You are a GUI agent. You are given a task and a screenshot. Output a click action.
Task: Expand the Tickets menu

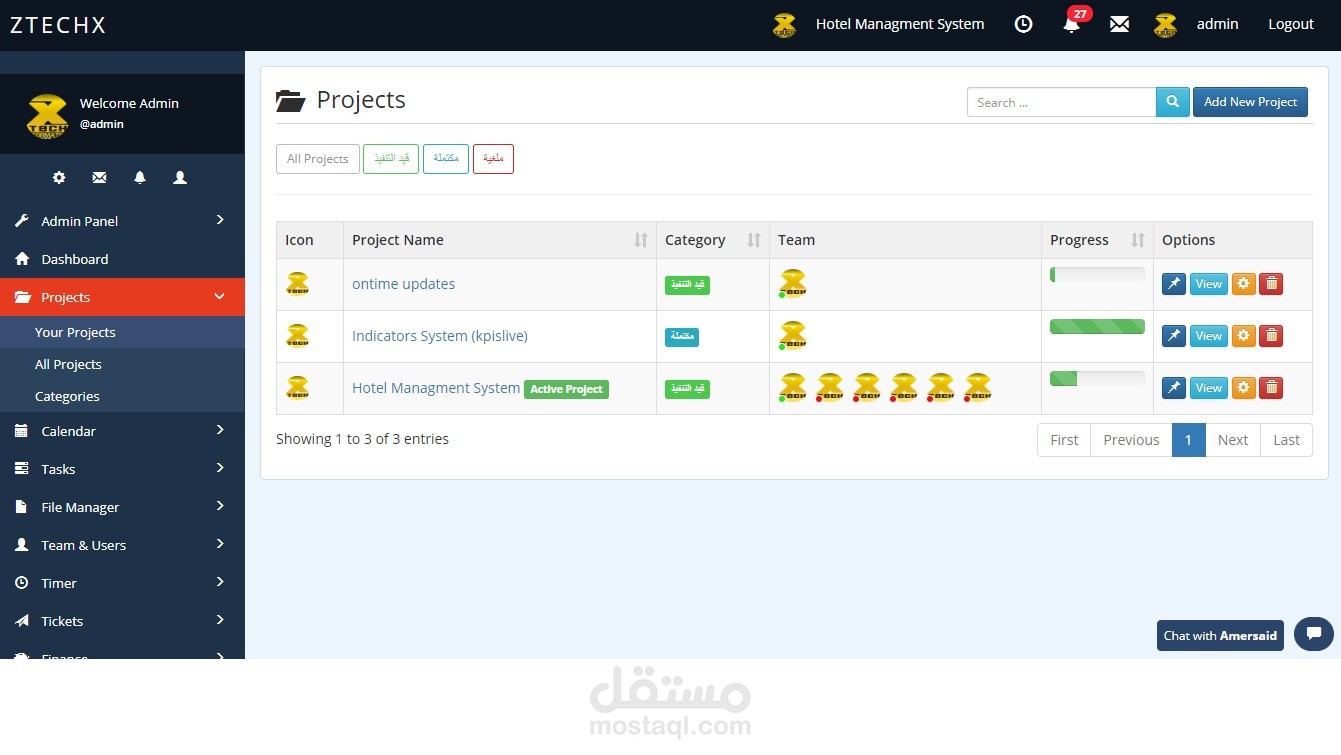(x=122, y=621)
